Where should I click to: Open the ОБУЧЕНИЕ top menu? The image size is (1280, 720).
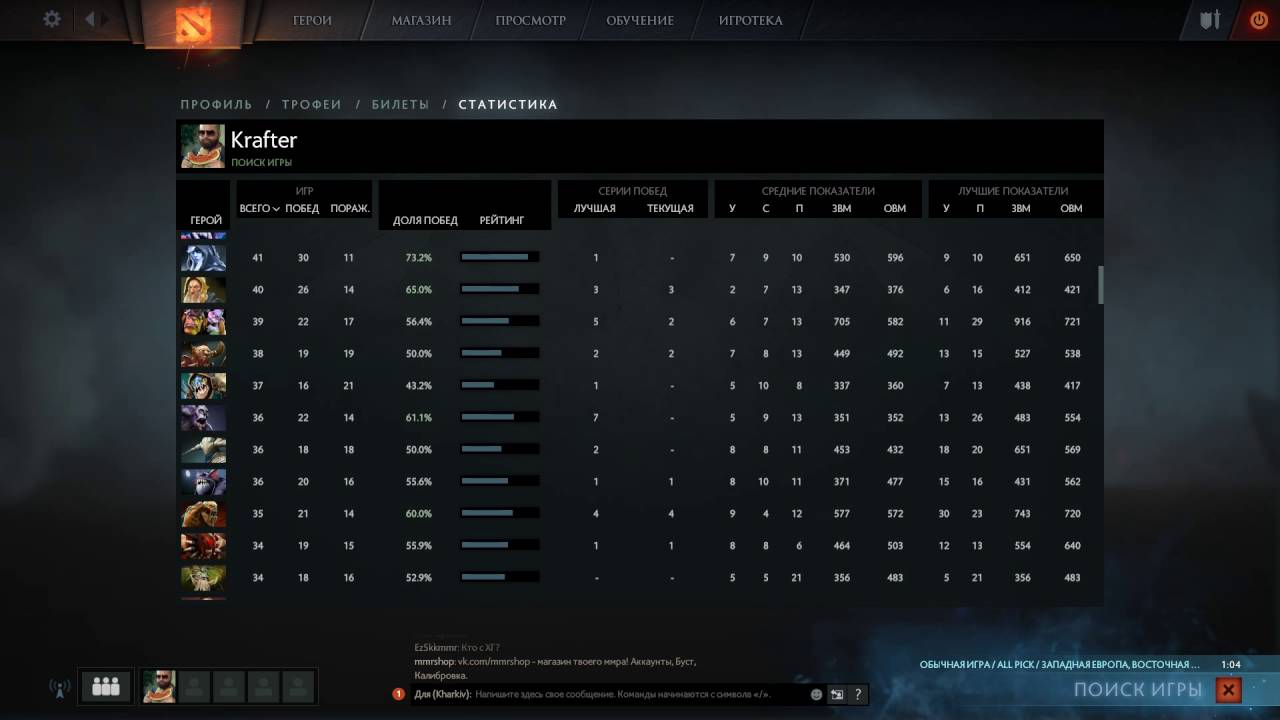point(640,20)
